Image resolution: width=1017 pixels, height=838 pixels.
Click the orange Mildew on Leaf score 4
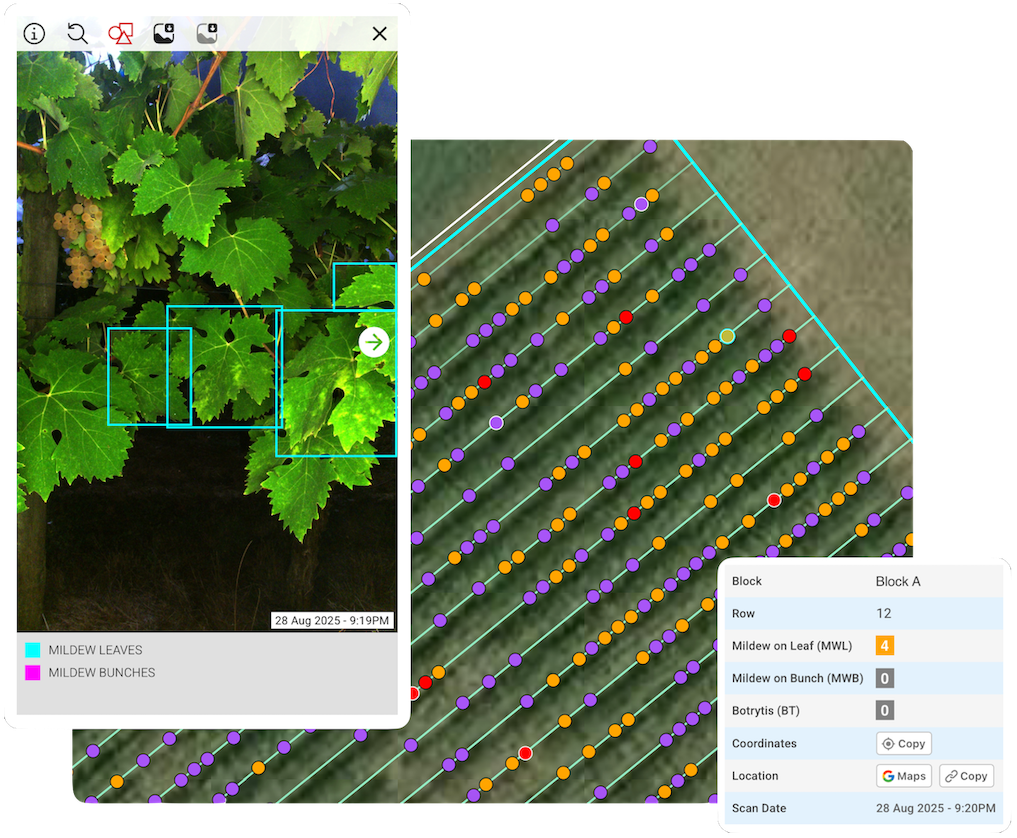coord(884,646)
